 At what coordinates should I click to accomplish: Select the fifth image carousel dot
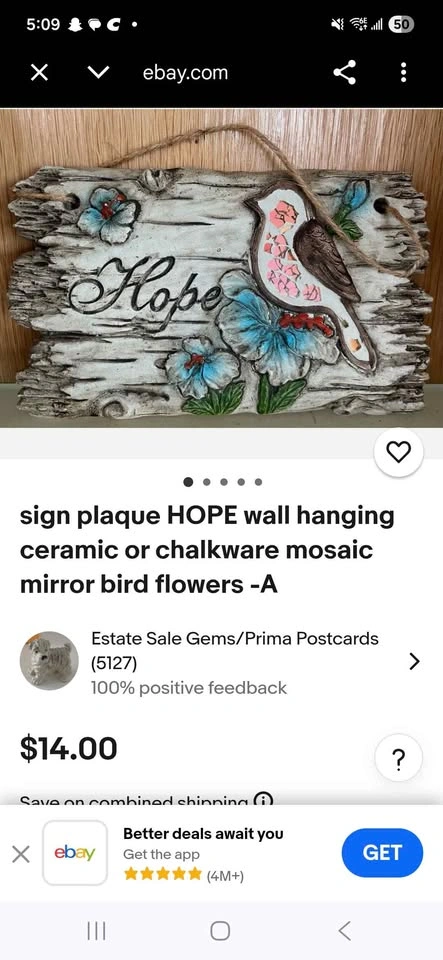258,482
